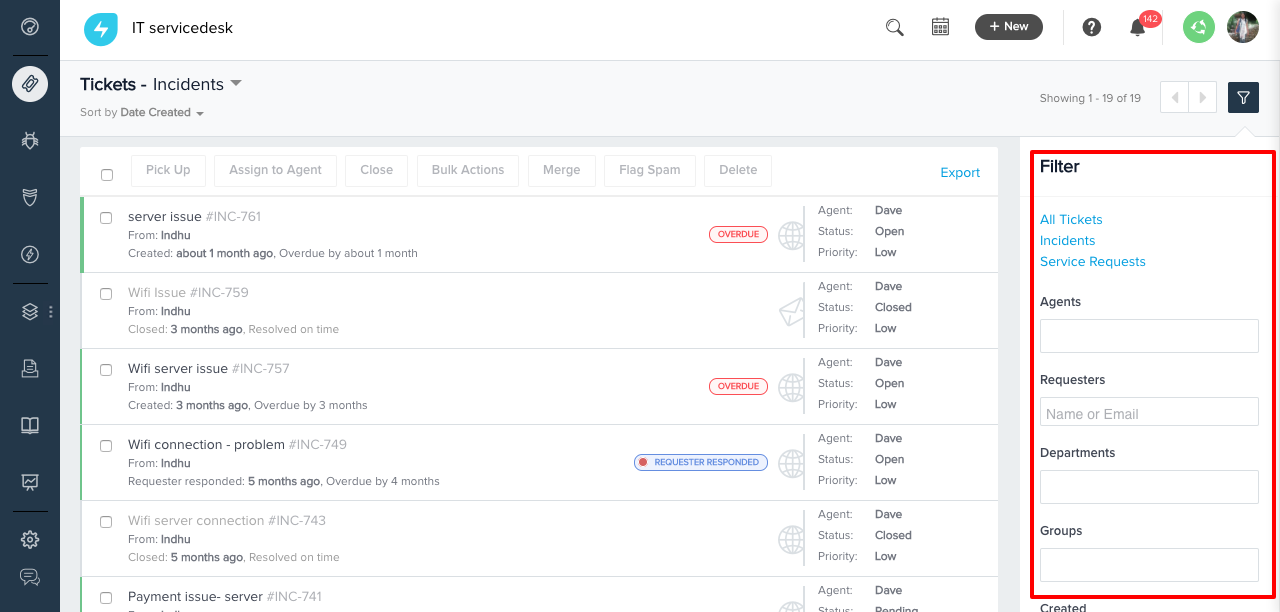Check the select-all tickets checkbox
This screenshot has height=612, width=1280.
point(107,175)
